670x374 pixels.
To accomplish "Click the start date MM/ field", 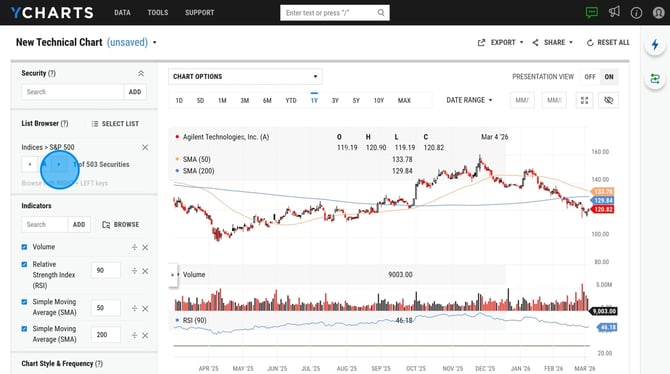I will coord(522,100).
